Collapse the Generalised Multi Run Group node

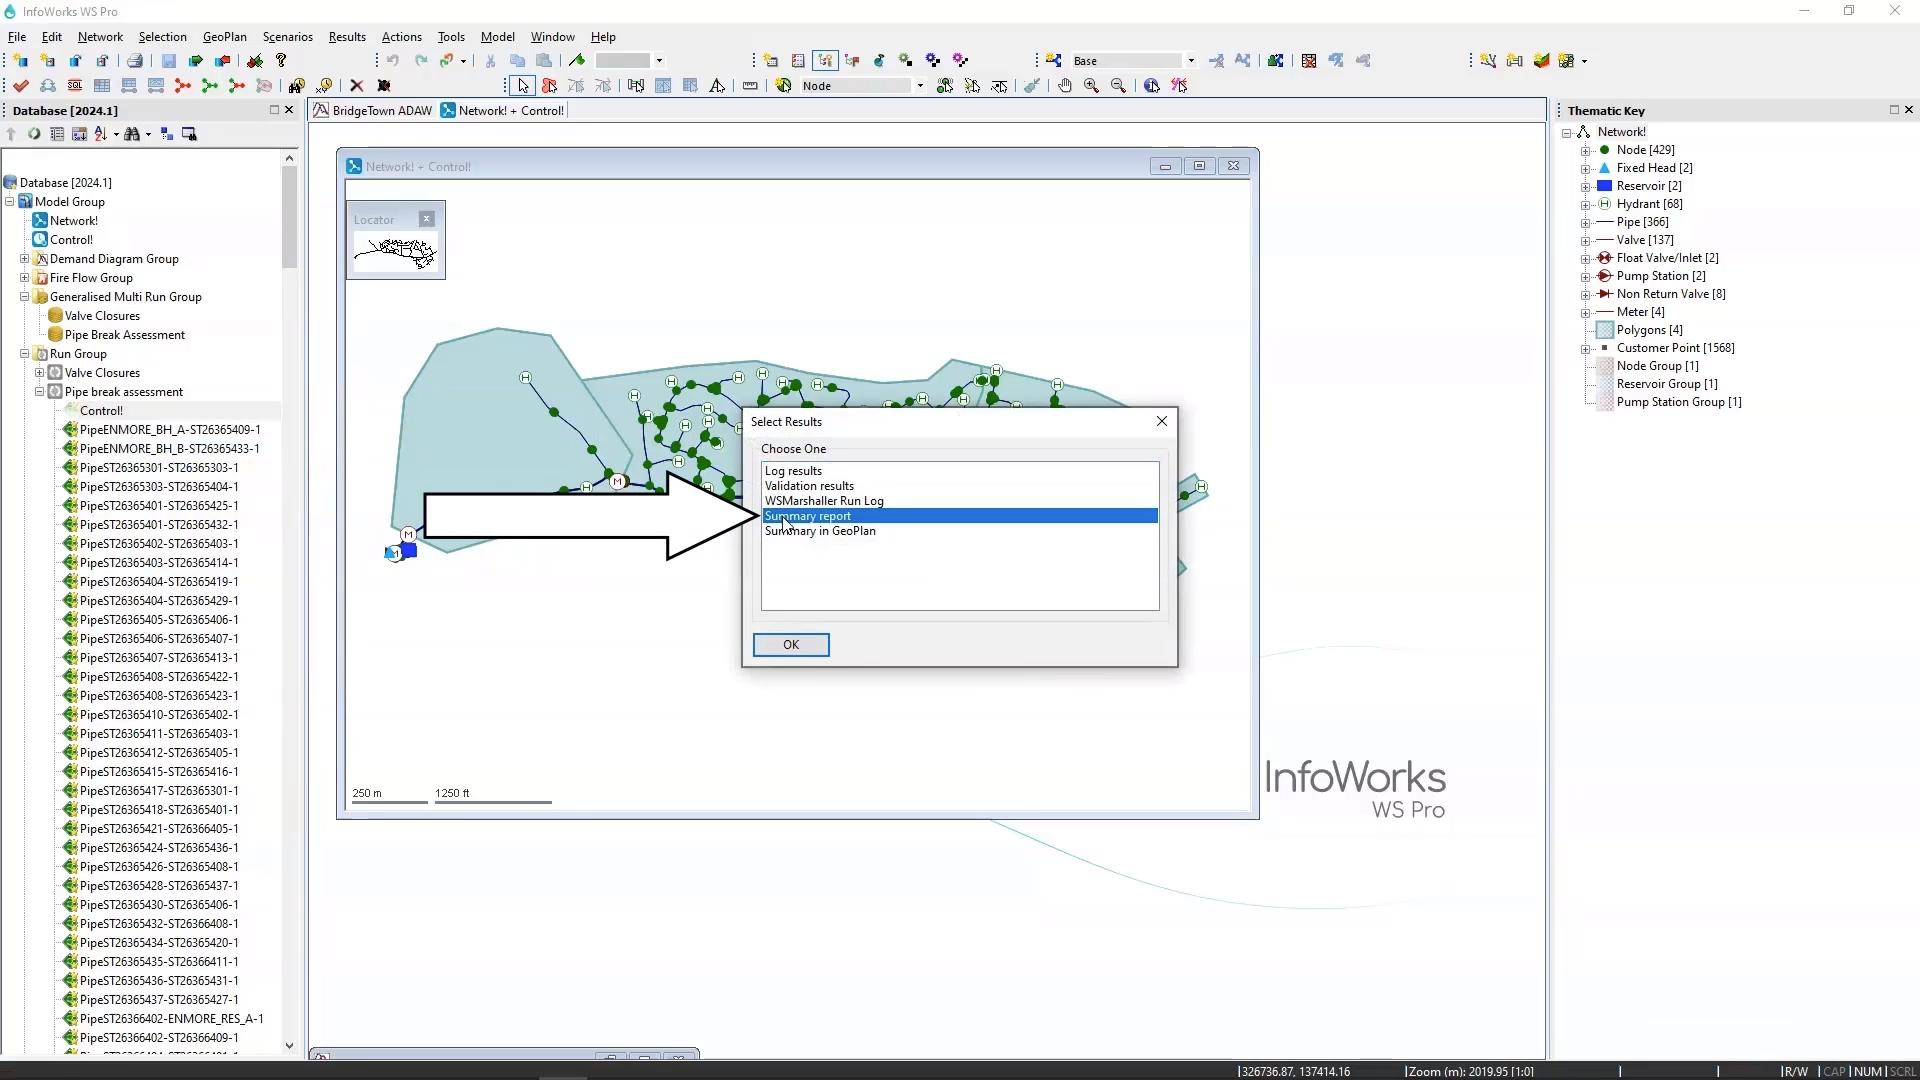point(25,297)
